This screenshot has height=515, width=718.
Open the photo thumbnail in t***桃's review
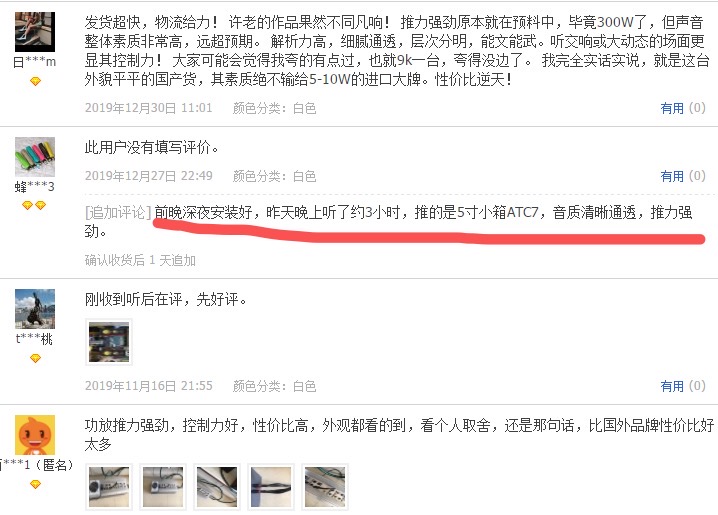(109, 342)
